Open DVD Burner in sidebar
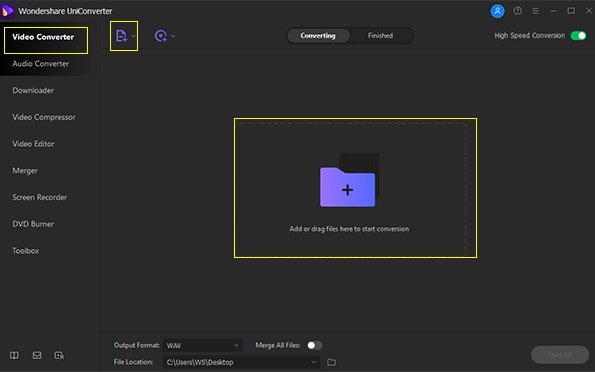 33,224
